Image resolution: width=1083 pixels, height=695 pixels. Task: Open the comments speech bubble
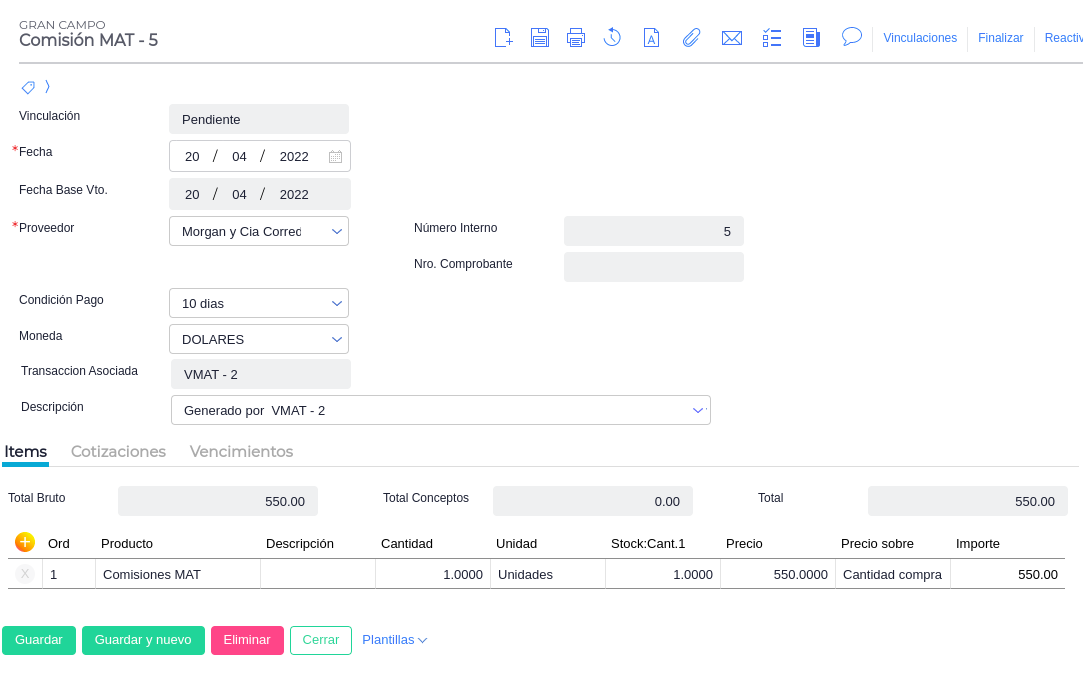852,37
